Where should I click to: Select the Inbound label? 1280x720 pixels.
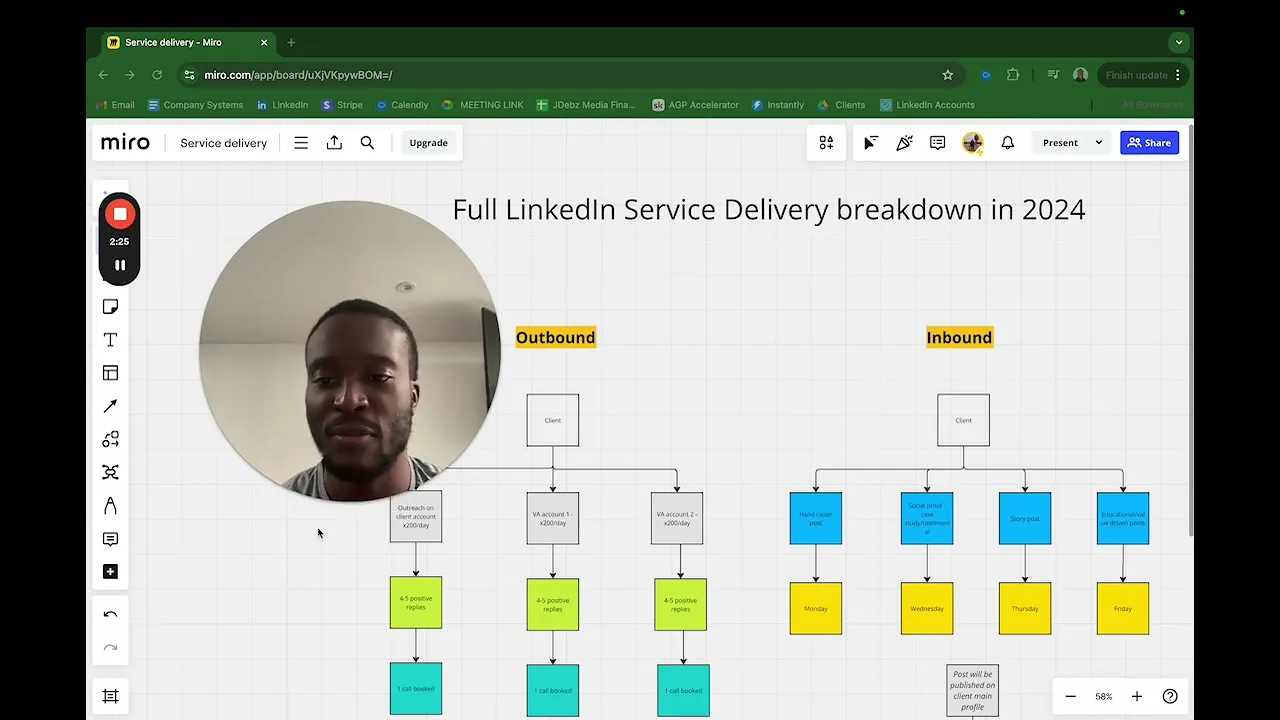[x=959, y=337]
